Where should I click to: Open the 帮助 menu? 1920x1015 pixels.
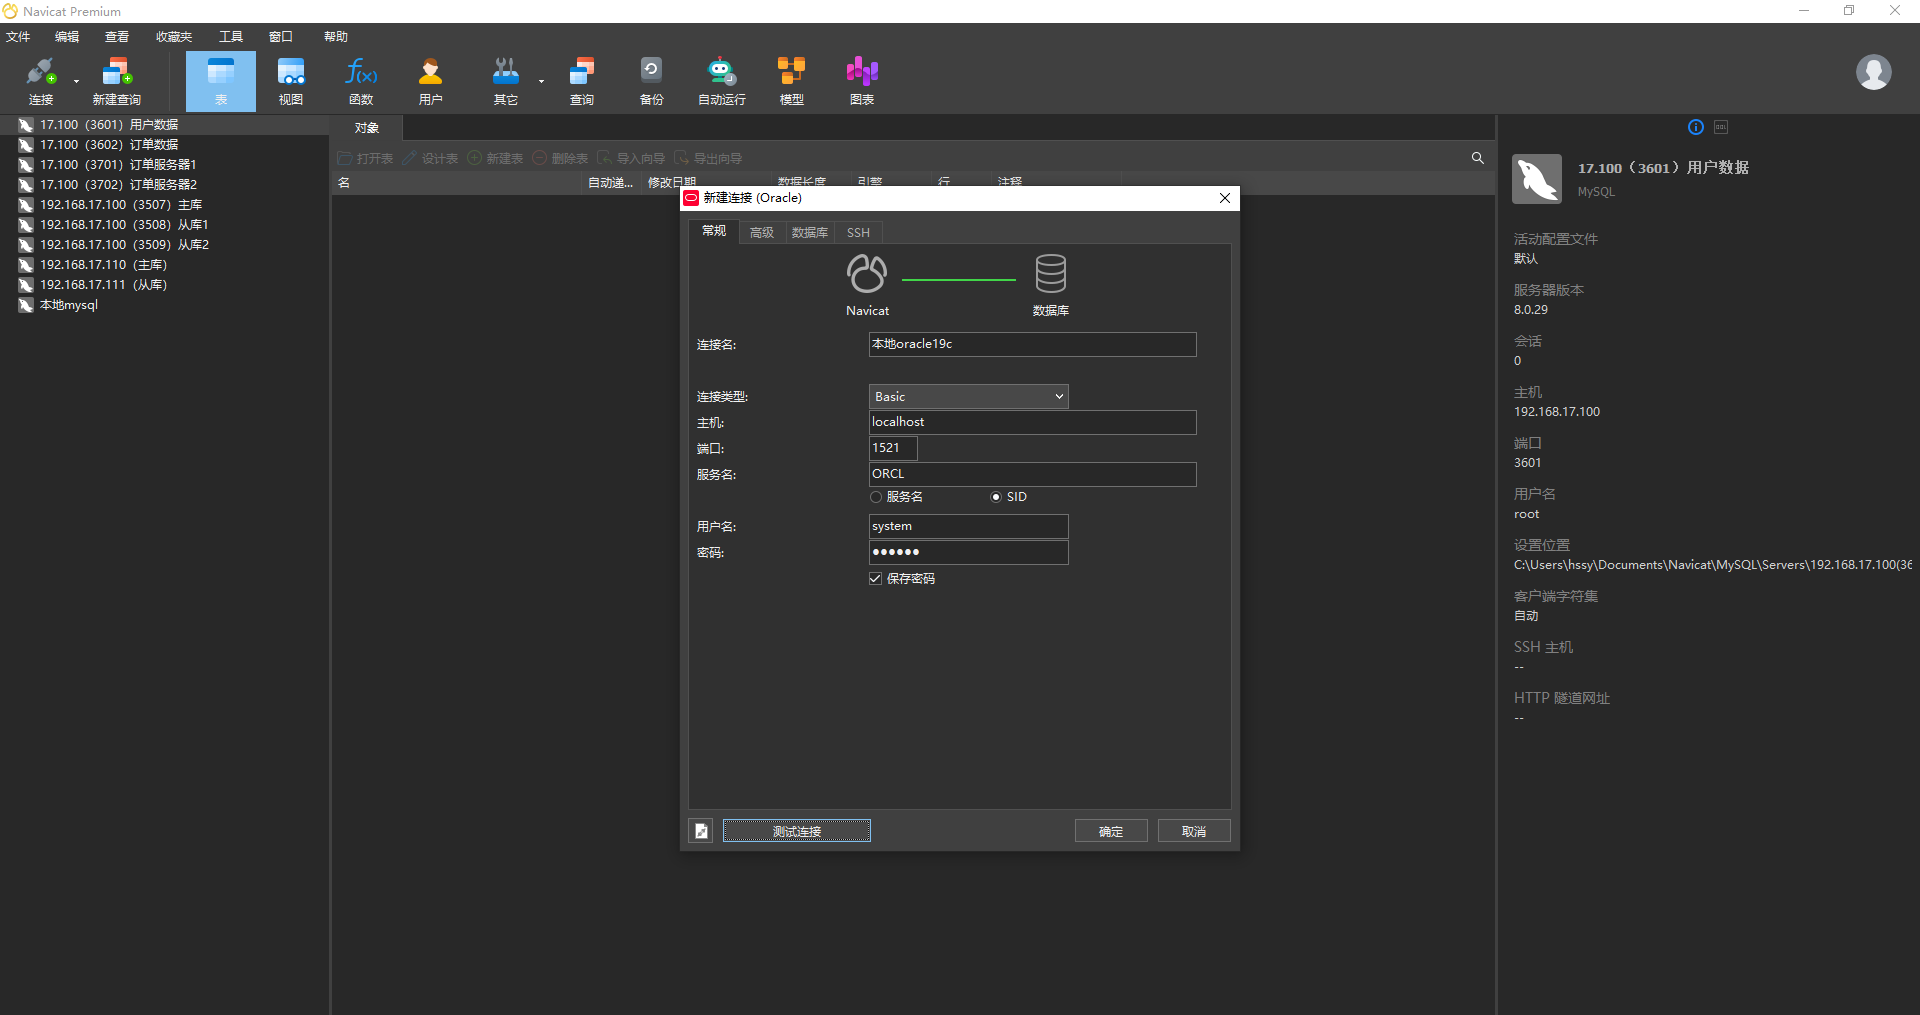tap(336, 37)
